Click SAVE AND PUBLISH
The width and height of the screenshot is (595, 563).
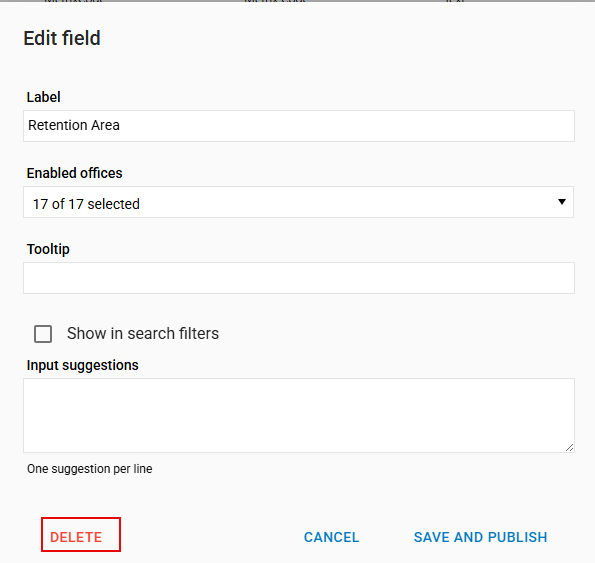(480, 537)
